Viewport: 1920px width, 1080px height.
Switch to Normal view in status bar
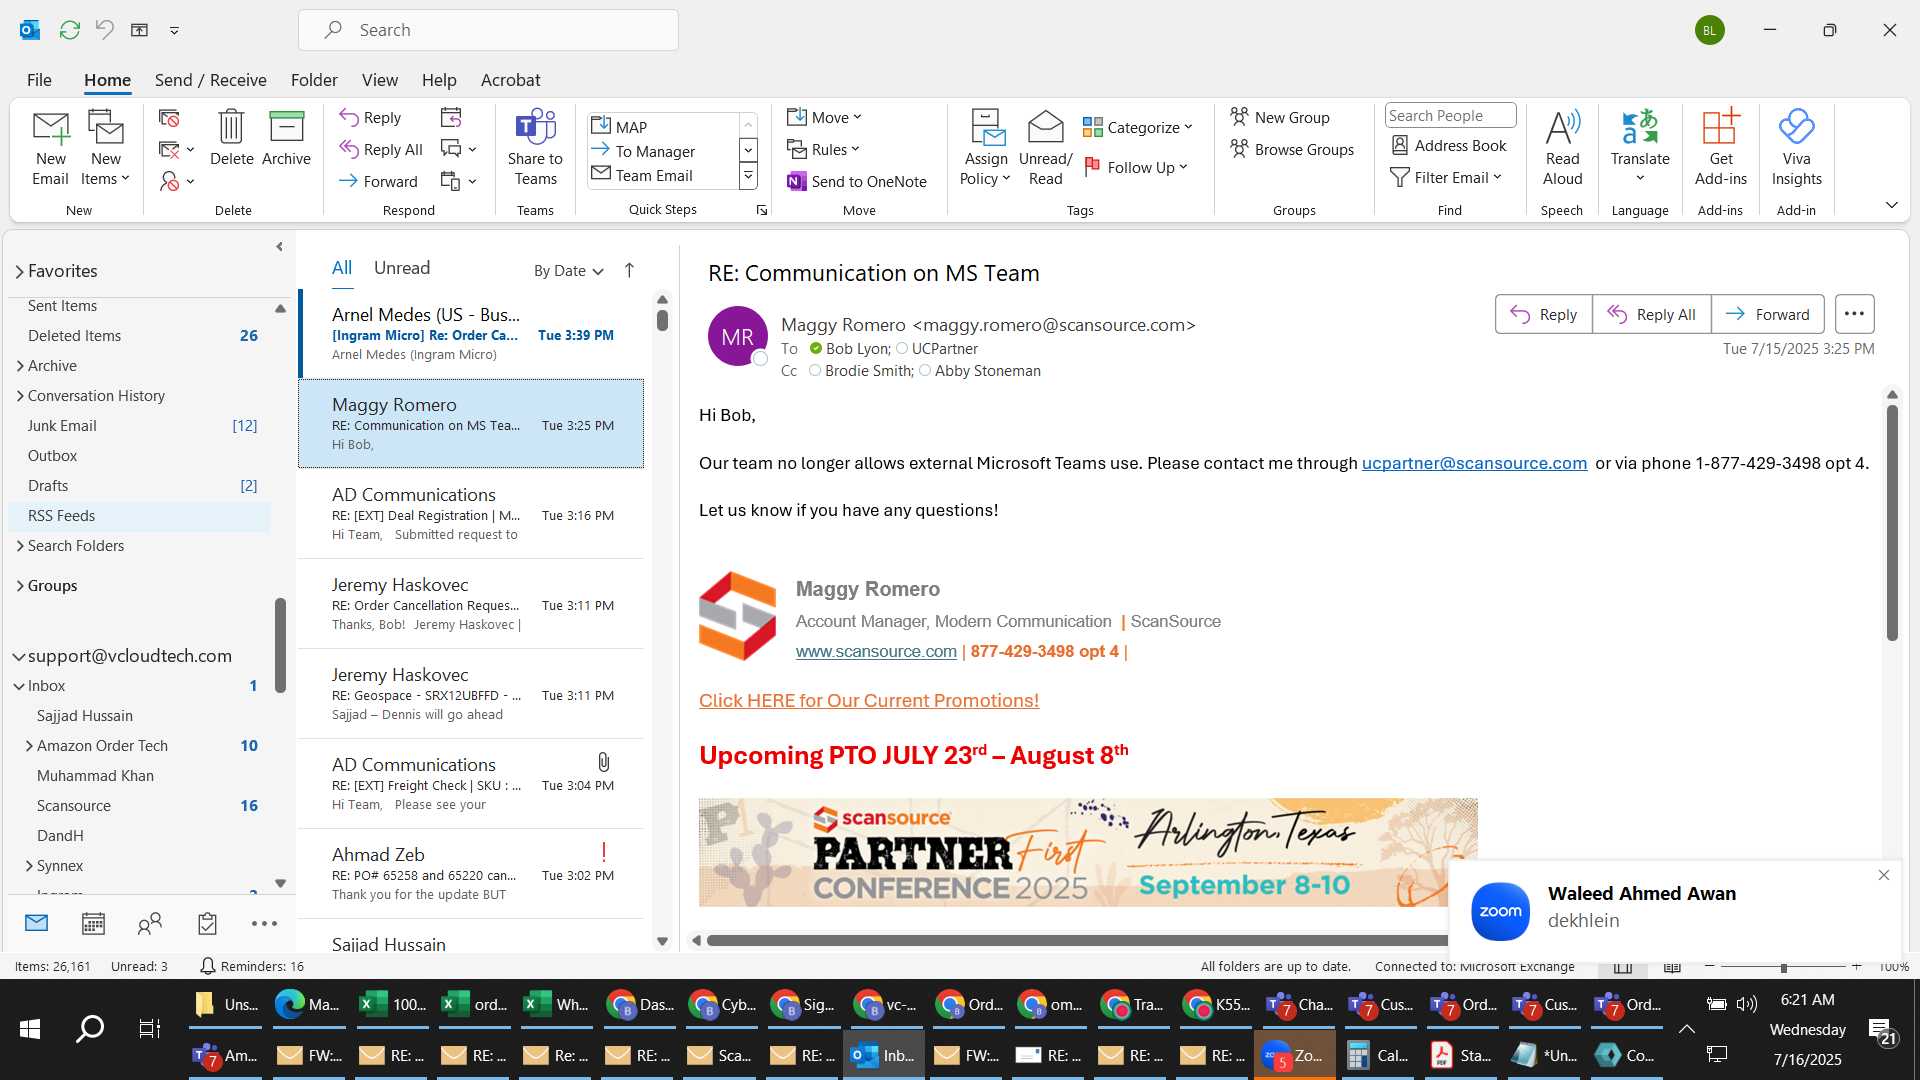pyautogui.click(x=1623, y=967)
